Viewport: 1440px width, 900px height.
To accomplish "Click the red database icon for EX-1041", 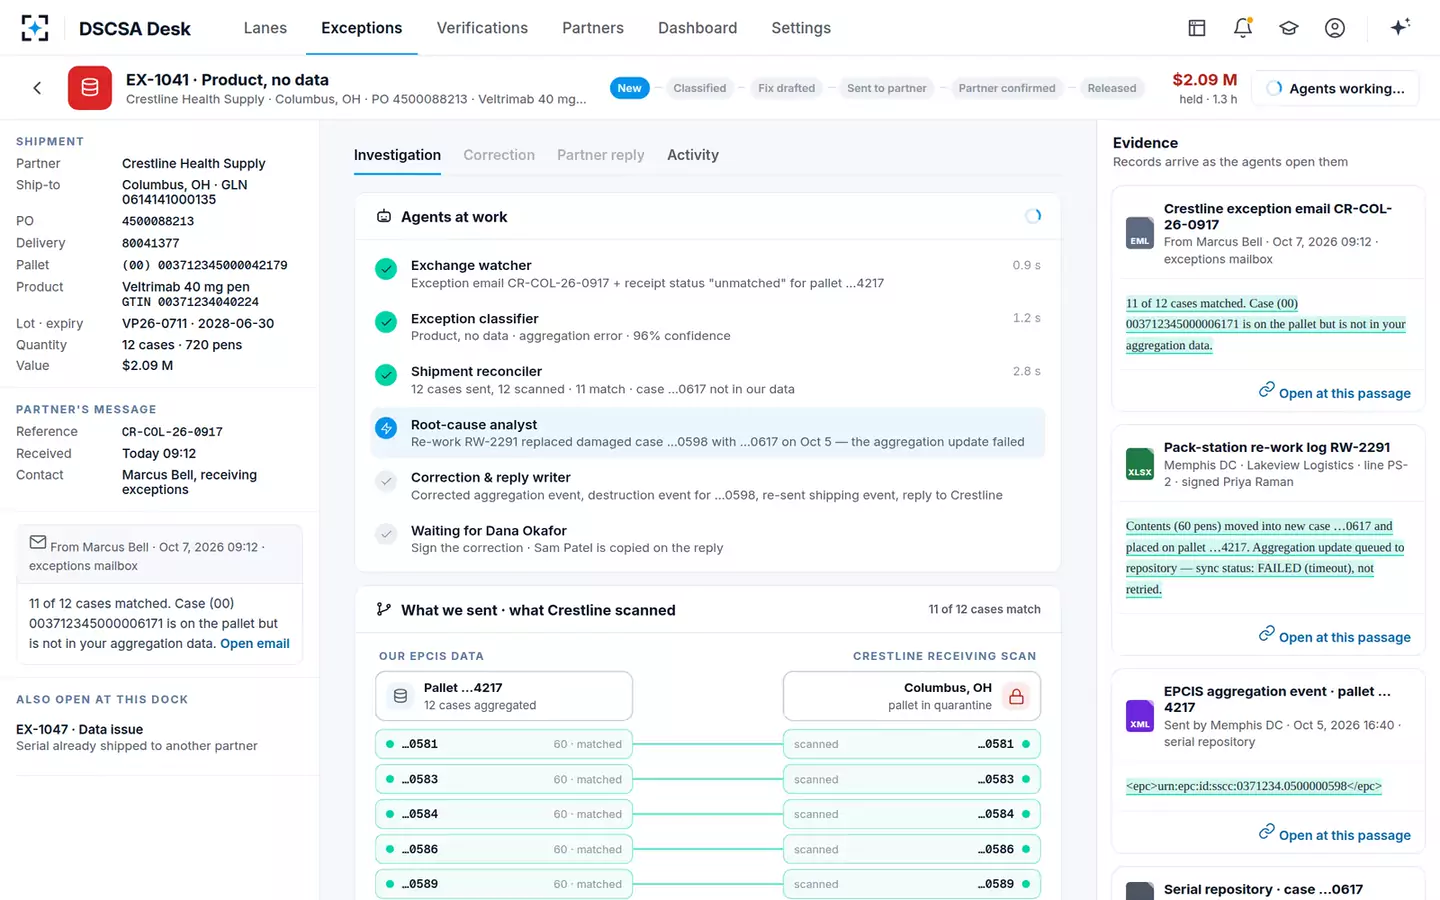I will point(90,88).
